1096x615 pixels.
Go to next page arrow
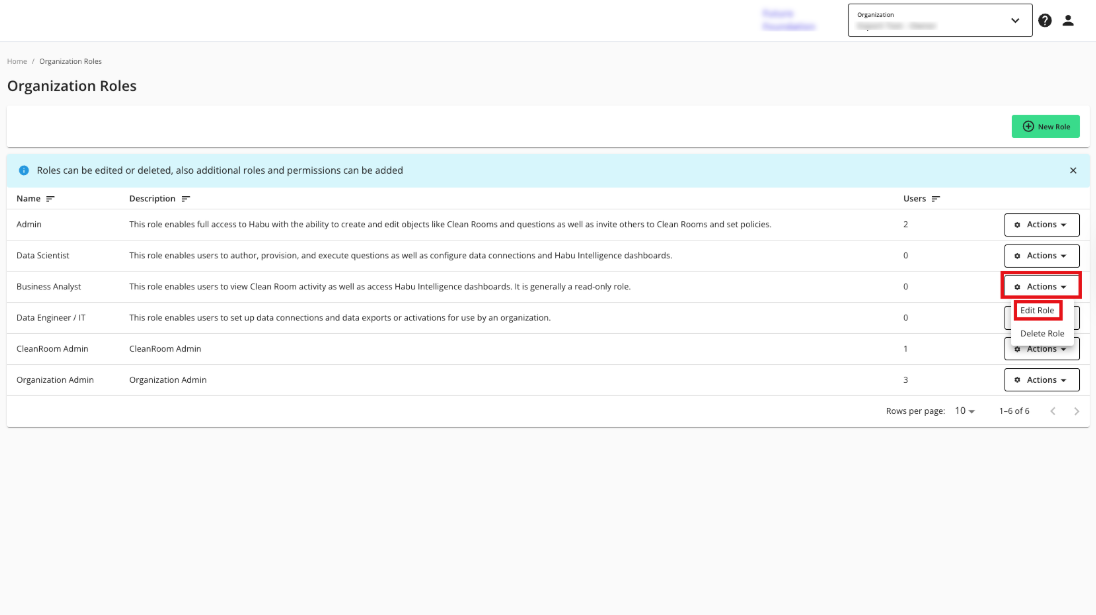[1076, 411]
